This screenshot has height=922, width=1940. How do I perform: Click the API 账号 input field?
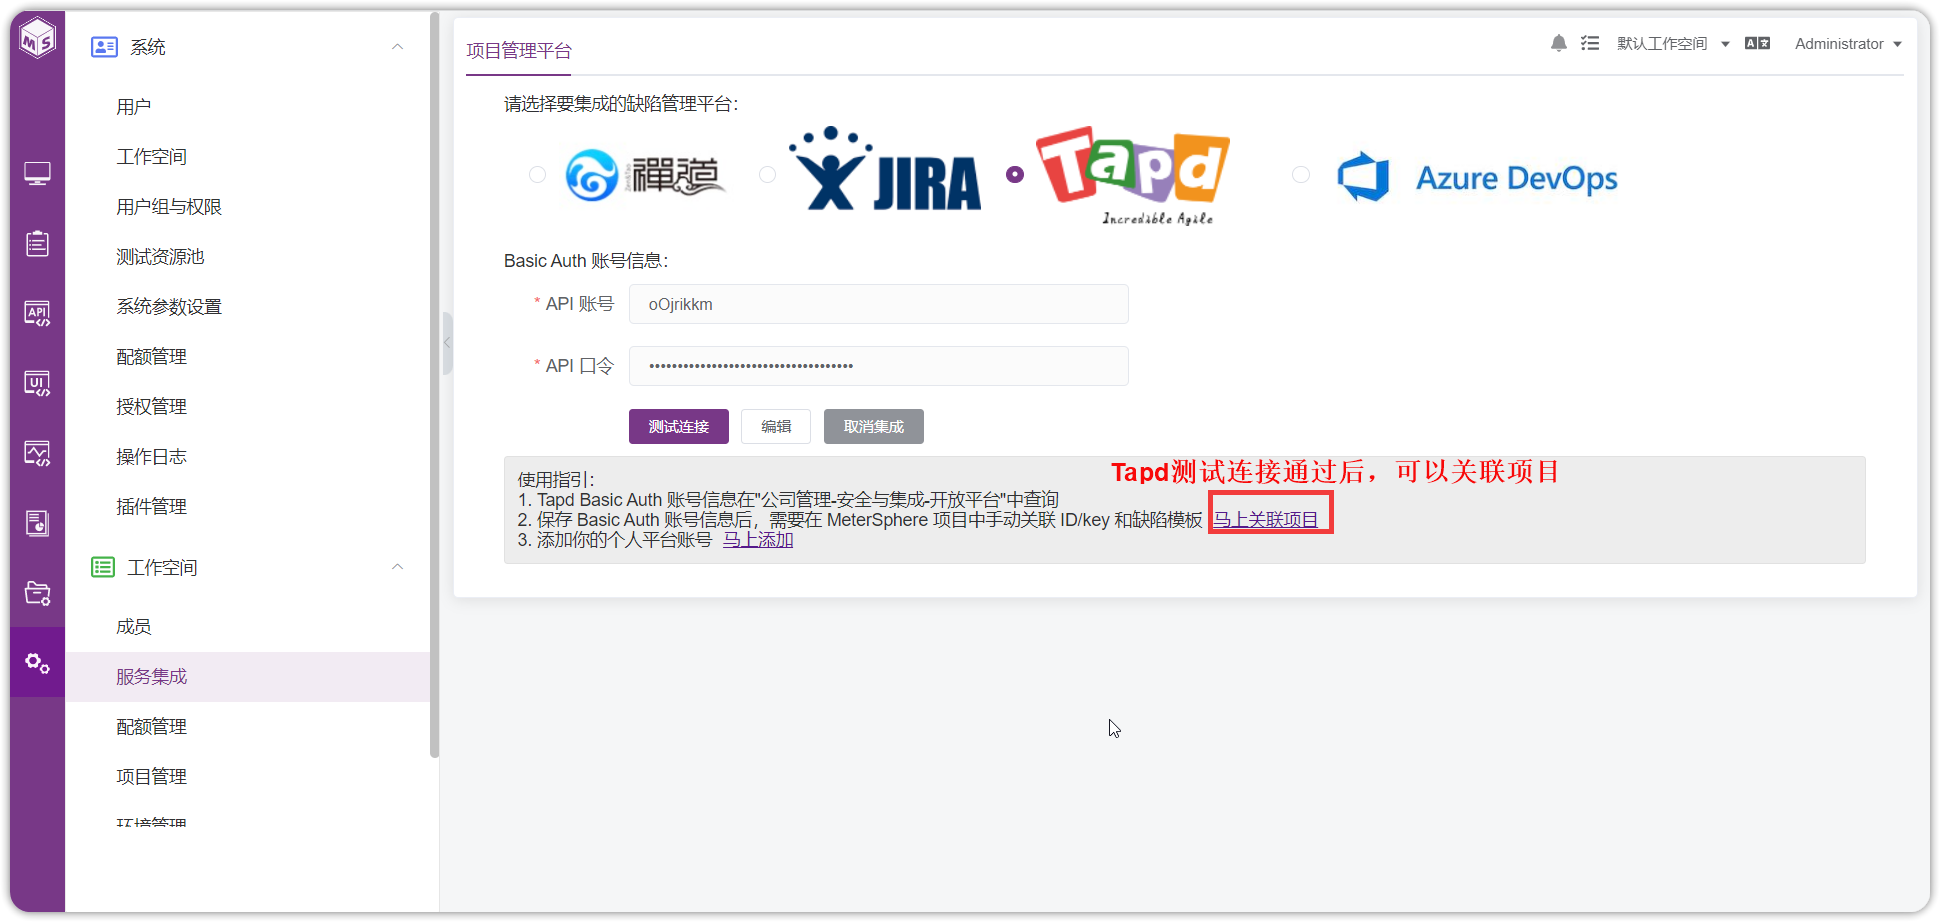879,304
